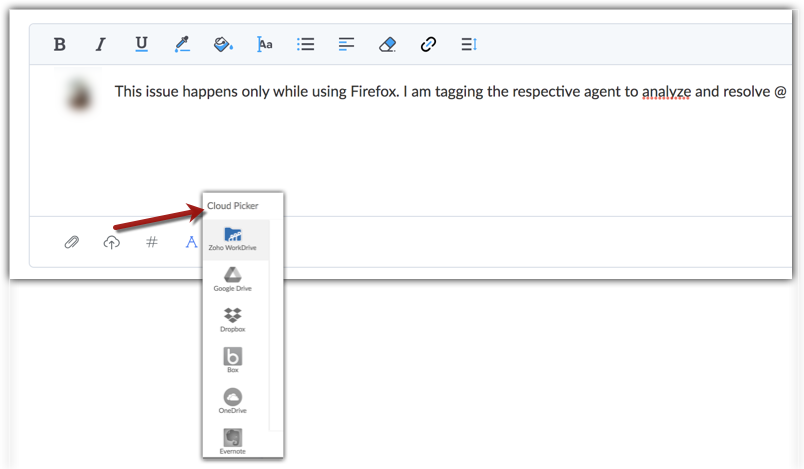
Task: Choose Google Drive in Cloud Picker
Action: click(233, 279)
